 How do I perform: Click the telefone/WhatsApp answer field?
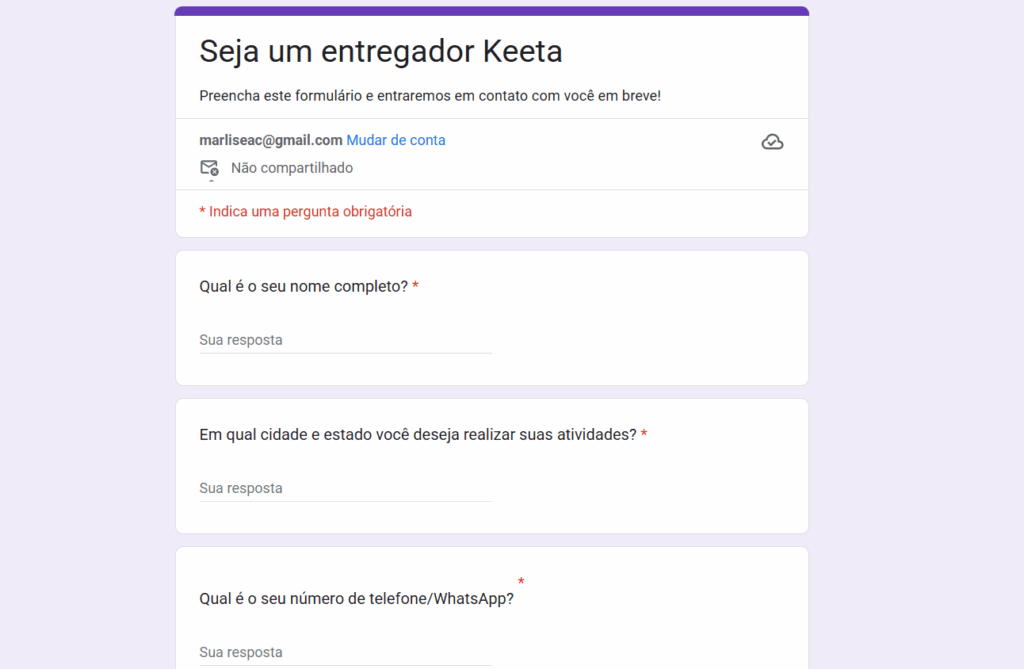click(x=345, y=653)
